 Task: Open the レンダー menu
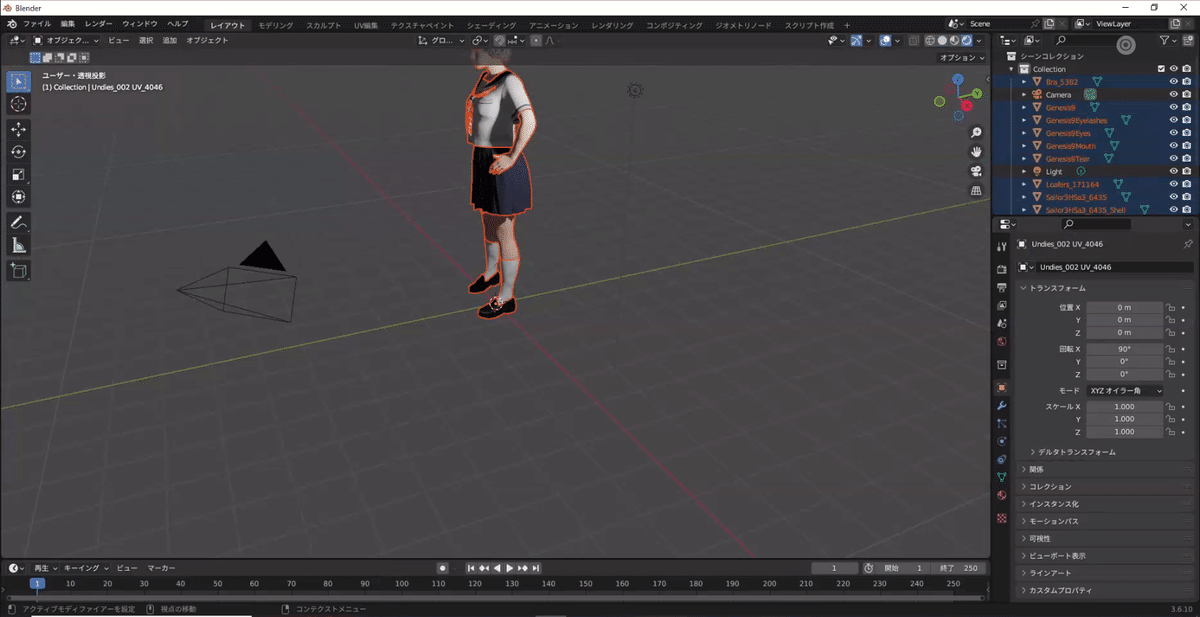pyautogui.click(x=98, y=23)
